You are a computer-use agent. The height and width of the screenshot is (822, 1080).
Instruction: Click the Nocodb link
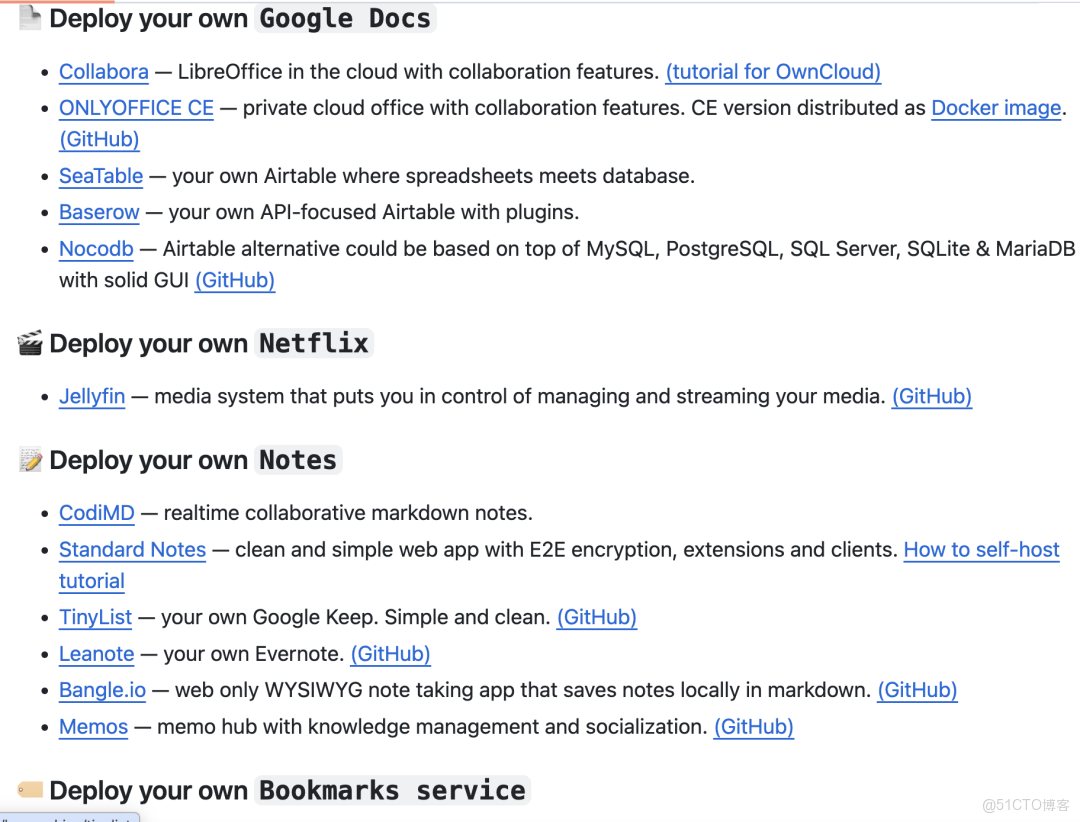tap(96, 248)
